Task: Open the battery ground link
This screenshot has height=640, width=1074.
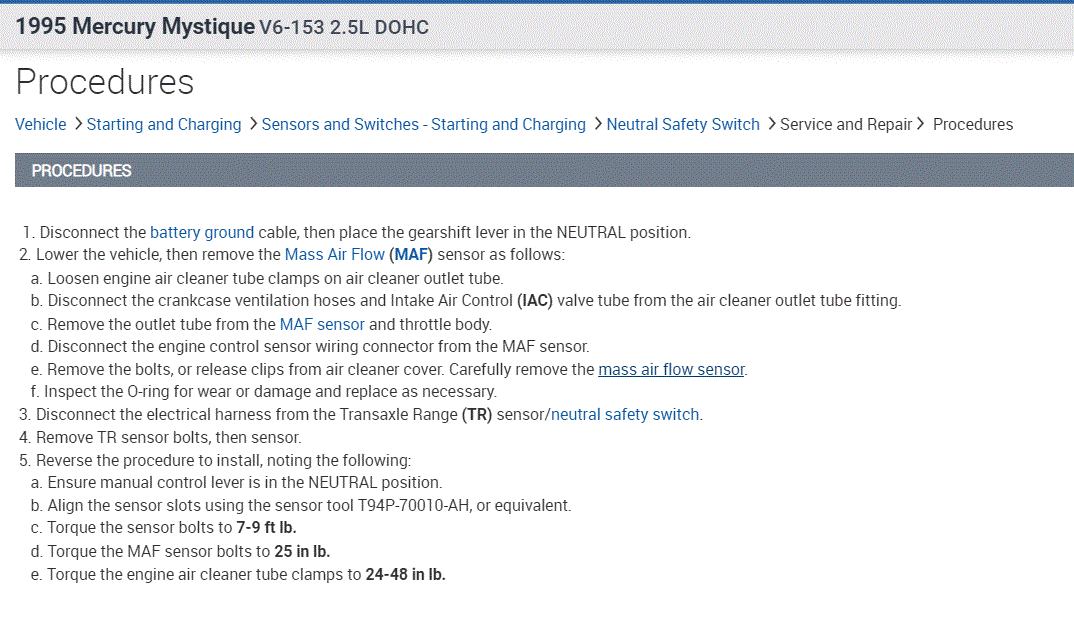Action: click(x=202, y=233)
